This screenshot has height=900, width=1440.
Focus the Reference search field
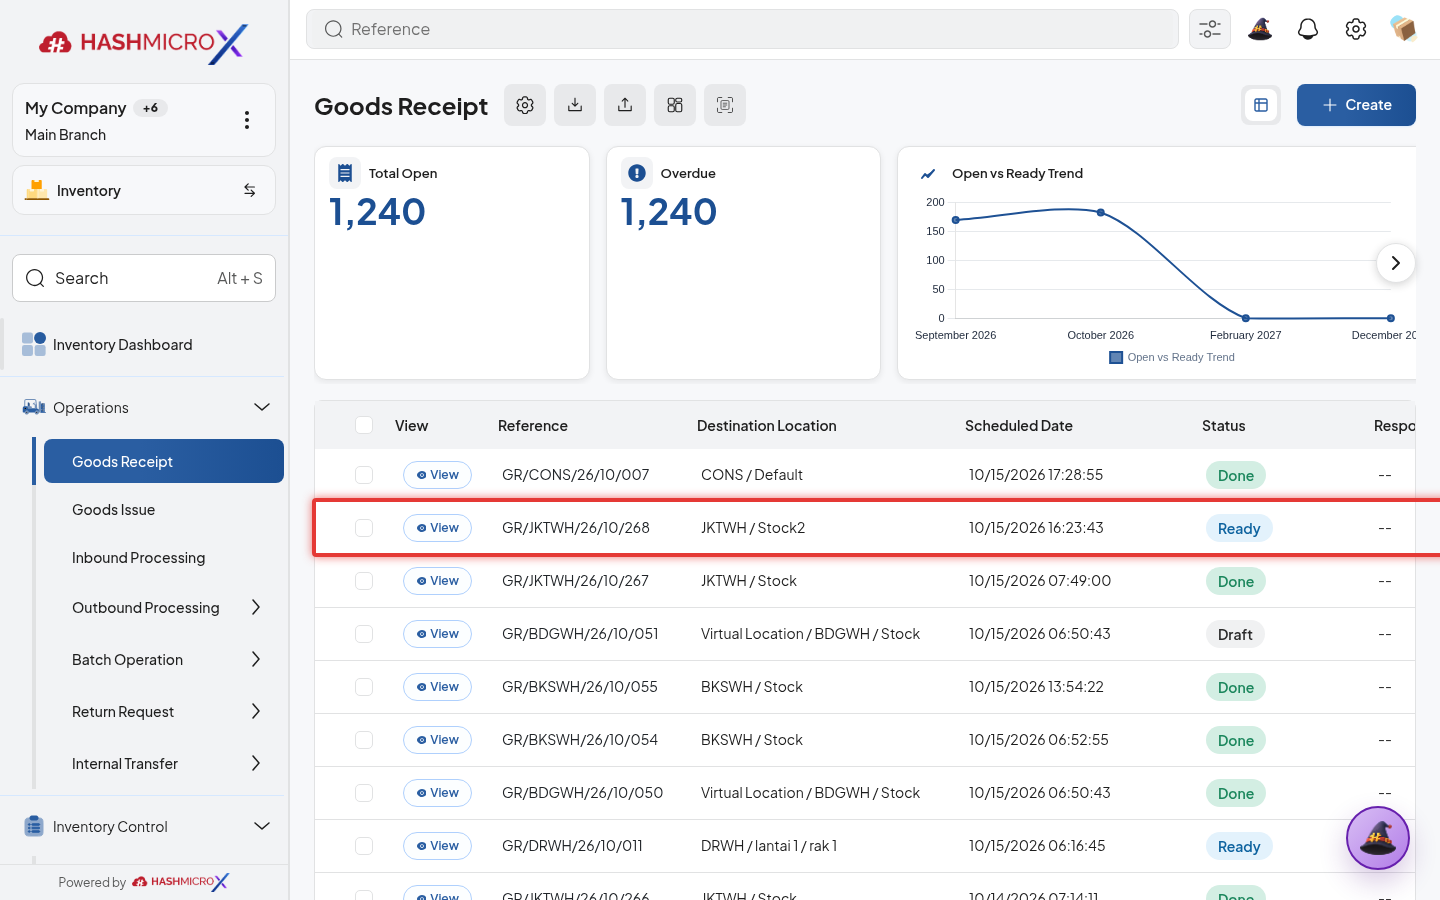742,29
